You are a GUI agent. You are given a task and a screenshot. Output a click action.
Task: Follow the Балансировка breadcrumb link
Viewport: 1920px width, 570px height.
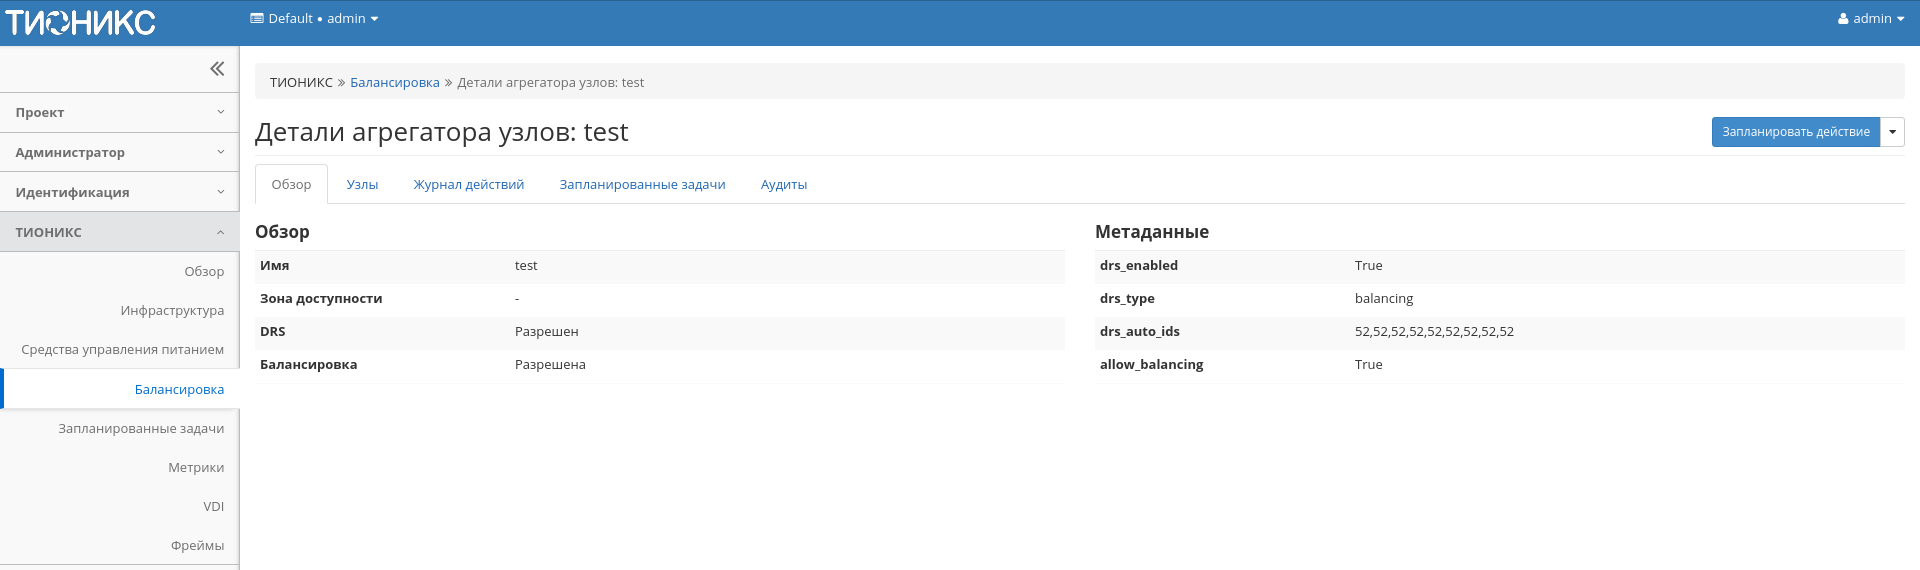[x=394, y=83]
